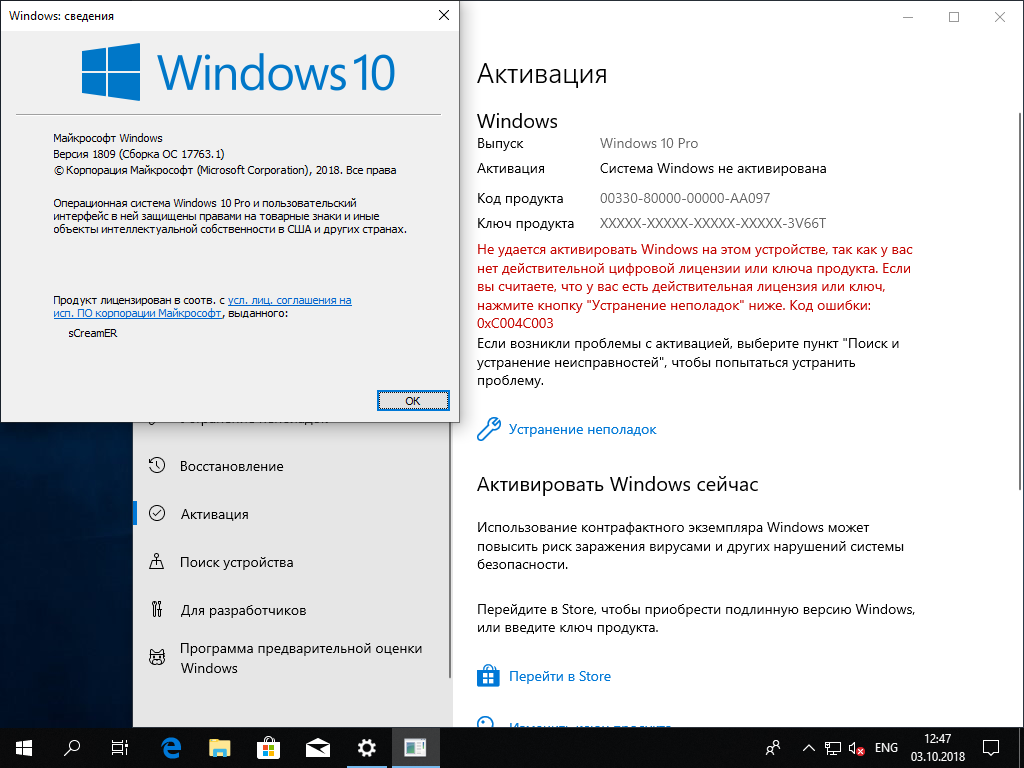Screen dimensions: 1024x768
Task: Open the 'усл. лиц. соглашения на исп. ПО' license link
Action: pos(202,307)
